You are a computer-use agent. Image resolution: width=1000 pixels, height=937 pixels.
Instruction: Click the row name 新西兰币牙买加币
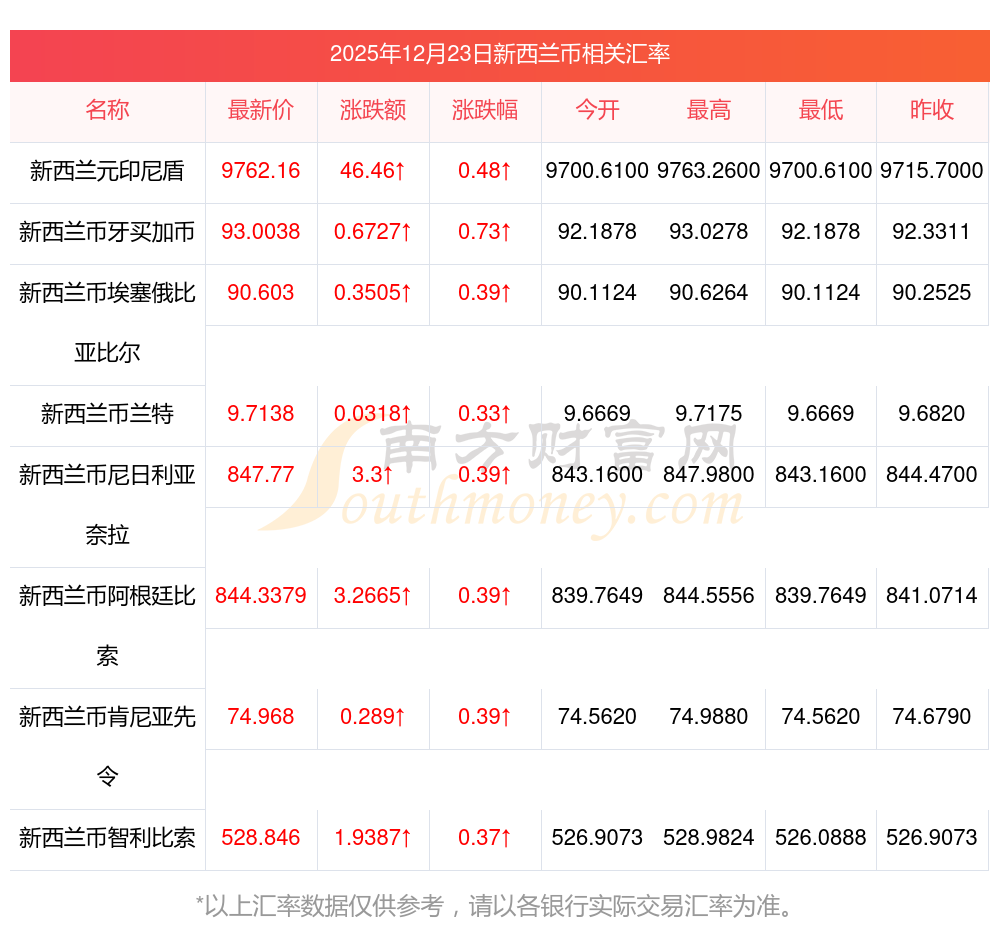coord(107,232)
